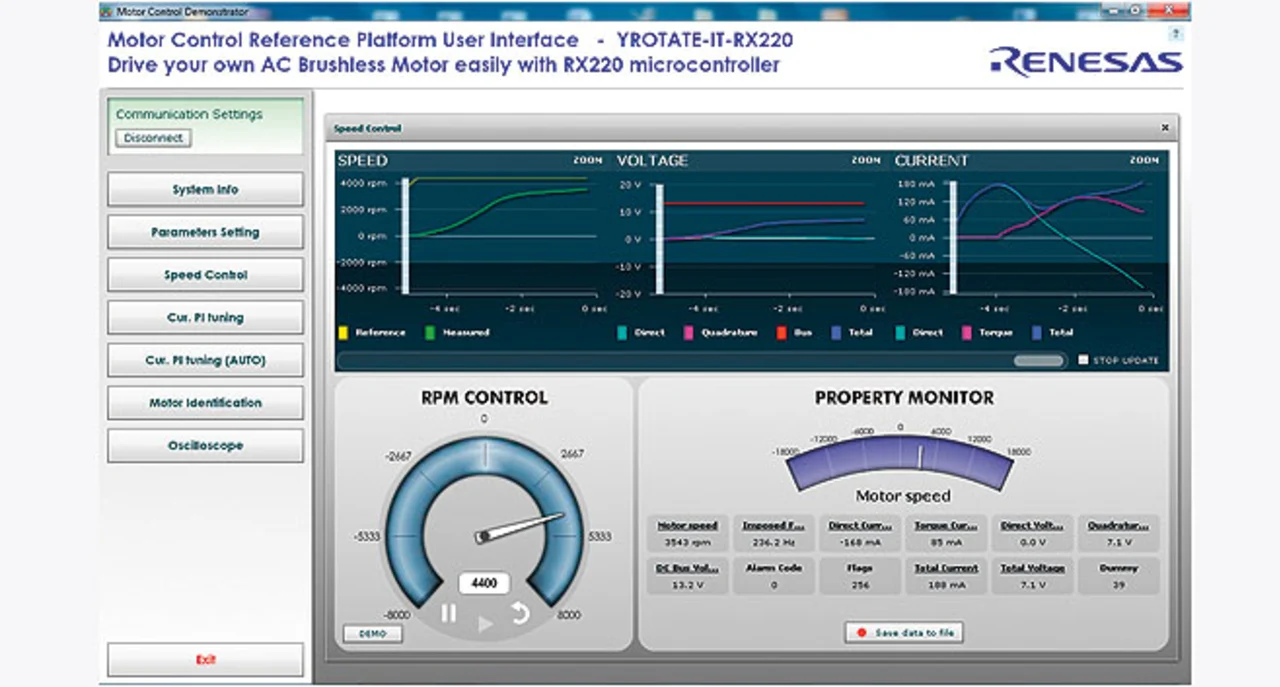Click the Direct swatch in VOLTAGE legend
This screenshot has width=1280, height=687.
point(623,332)
